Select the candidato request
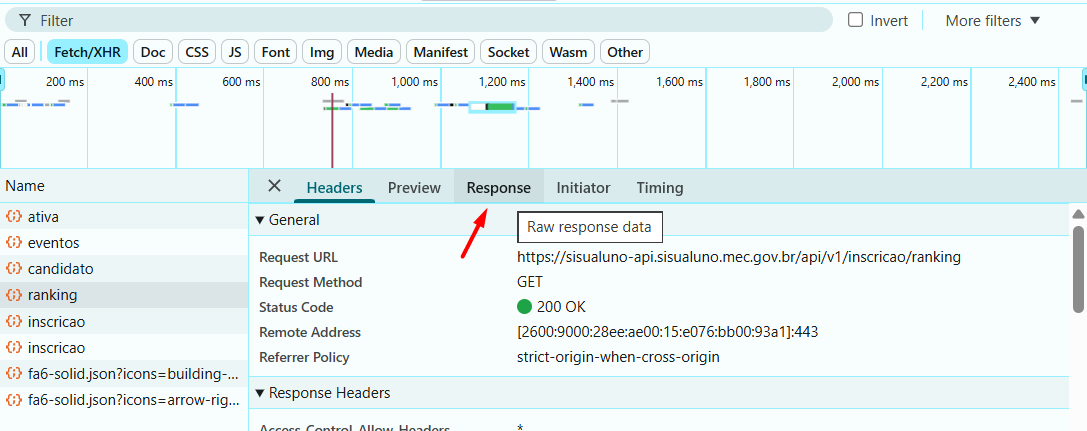The width and height of the screenshot is (1087, 431). coord(124,269)
